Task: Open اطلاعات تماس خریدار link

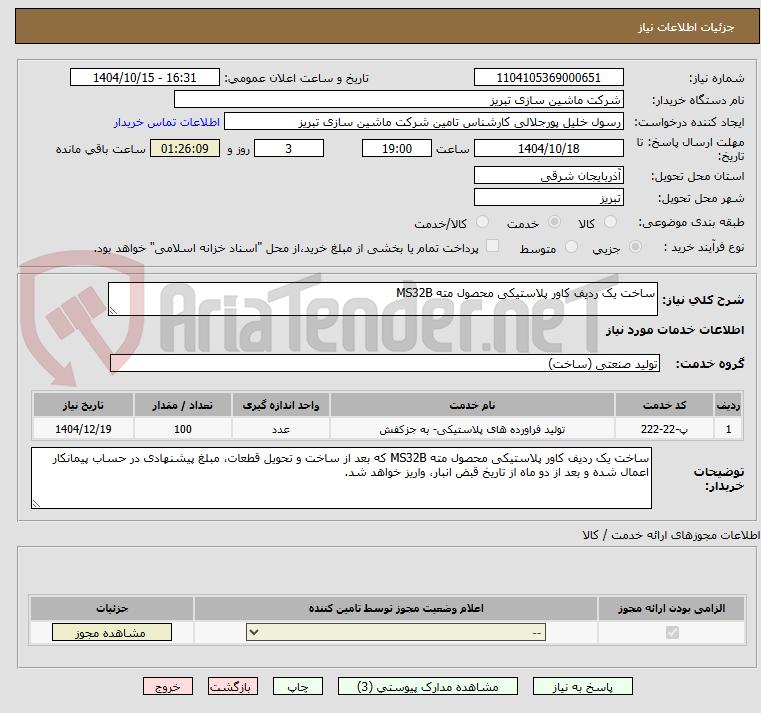Action: click(x=166, y=122)
